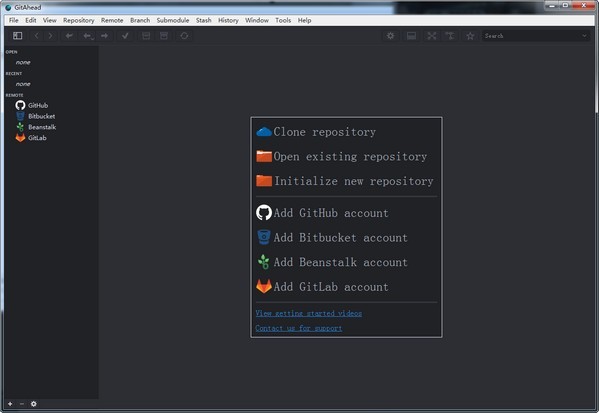Click Clone repository text

(x=325, y=132)
